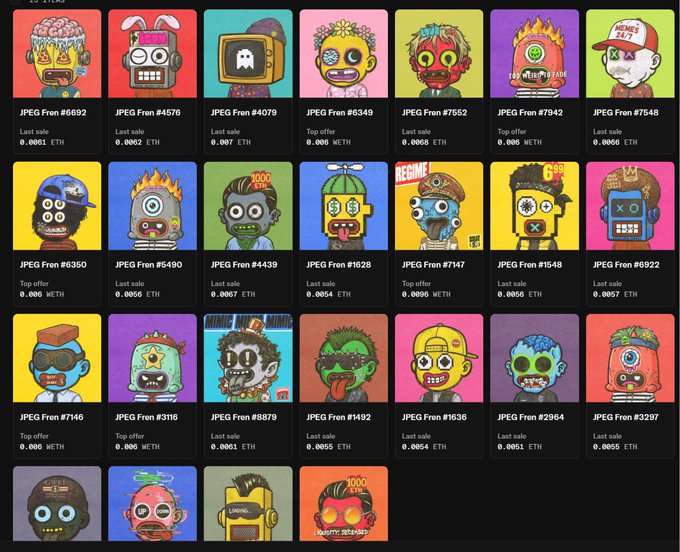The height and width of the screenshot is (552, 680).
Task: Go to JPEG Fren #2964 title
Action: click(x=531, y=417)
